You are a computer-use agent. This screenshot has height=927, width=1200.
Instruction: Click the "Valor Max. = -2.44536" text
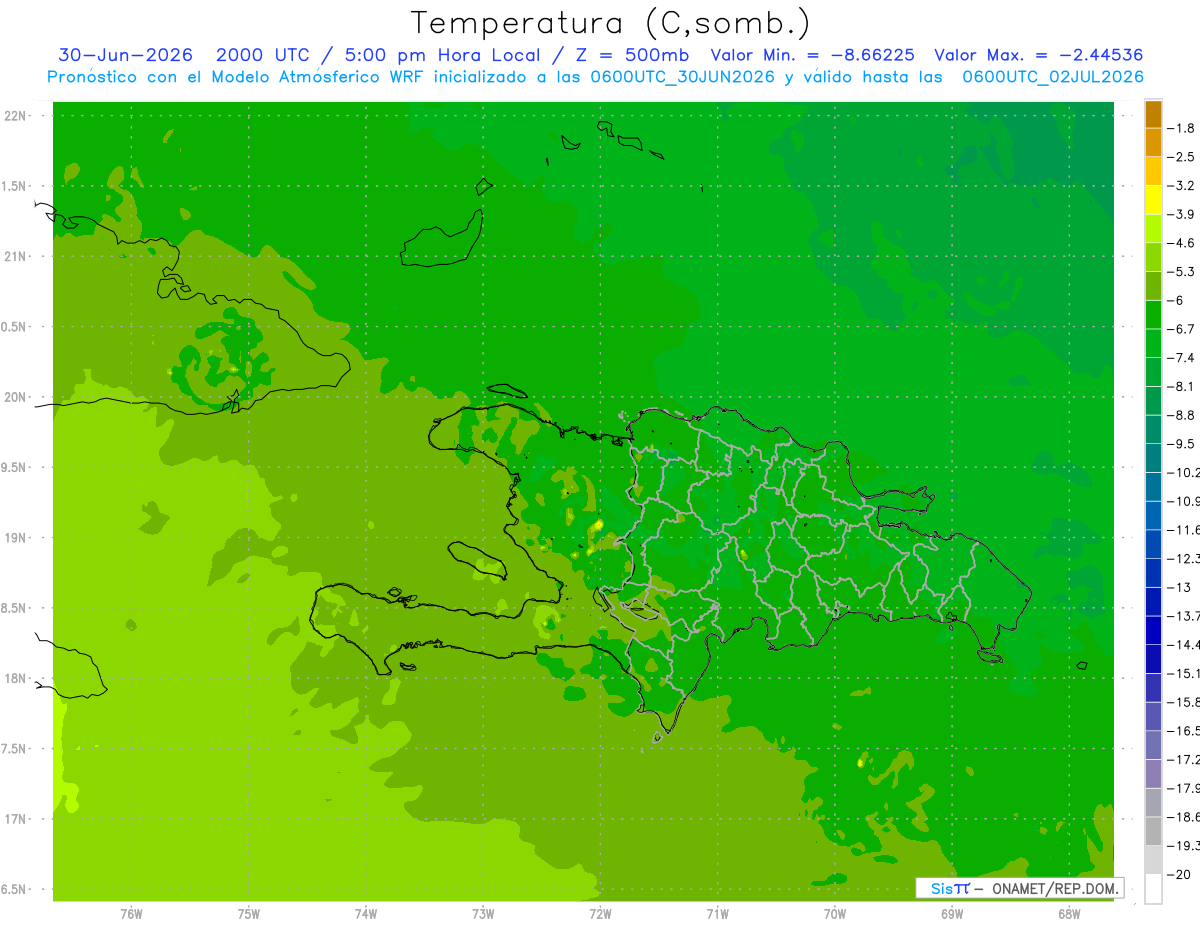coord(1038,55)
